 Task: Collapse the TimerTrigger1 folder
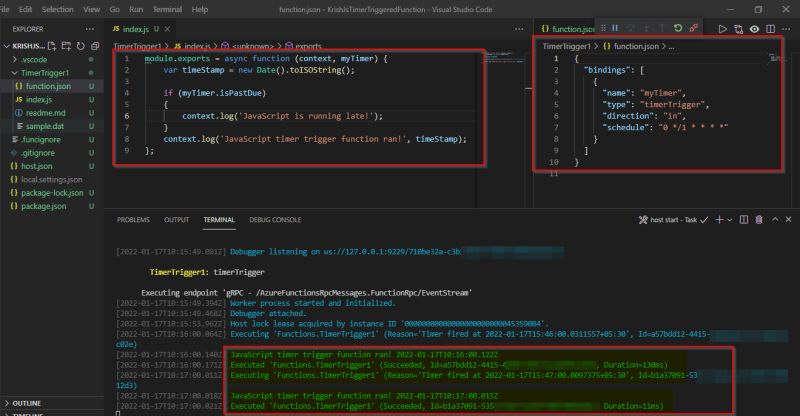40,73
